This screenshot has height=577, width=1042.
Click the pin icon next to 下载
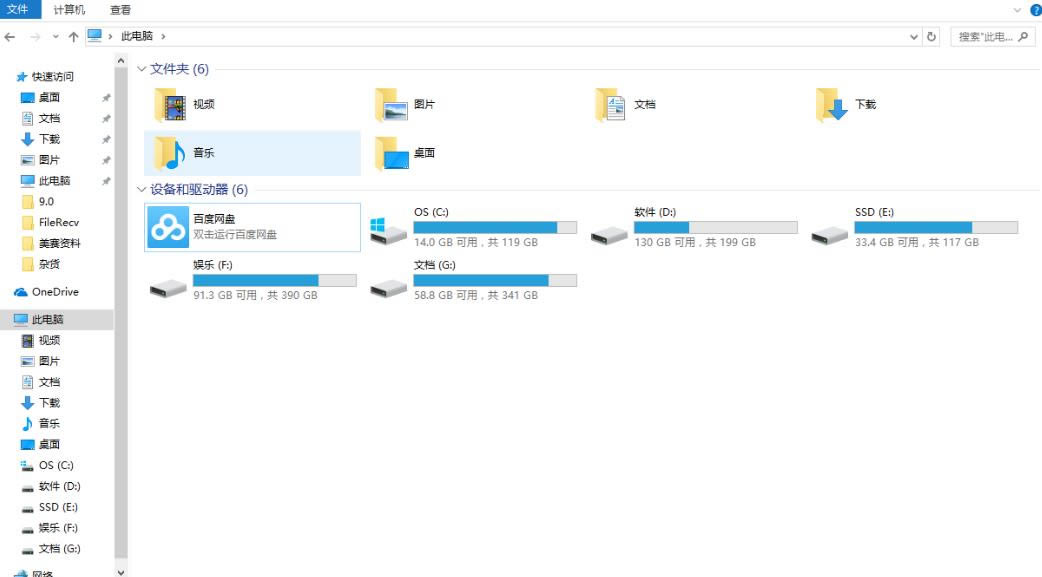click(x=106, y=140)
